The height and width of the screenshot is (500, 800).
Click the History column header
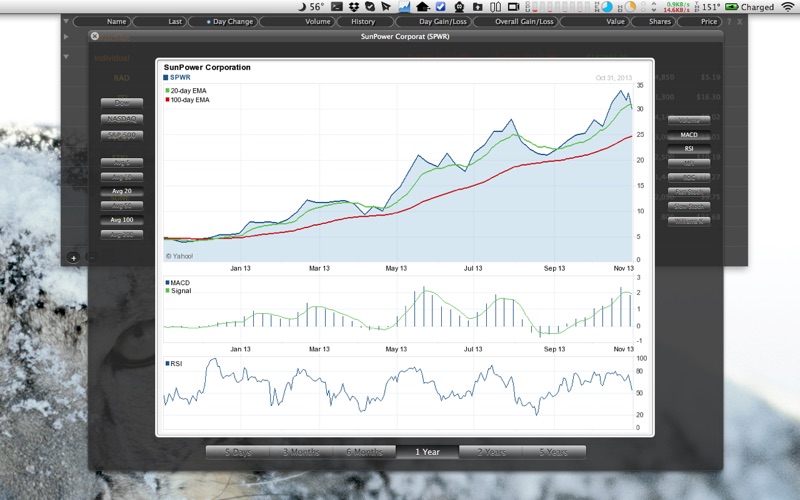pyautogui.click(x=363, y=21)
